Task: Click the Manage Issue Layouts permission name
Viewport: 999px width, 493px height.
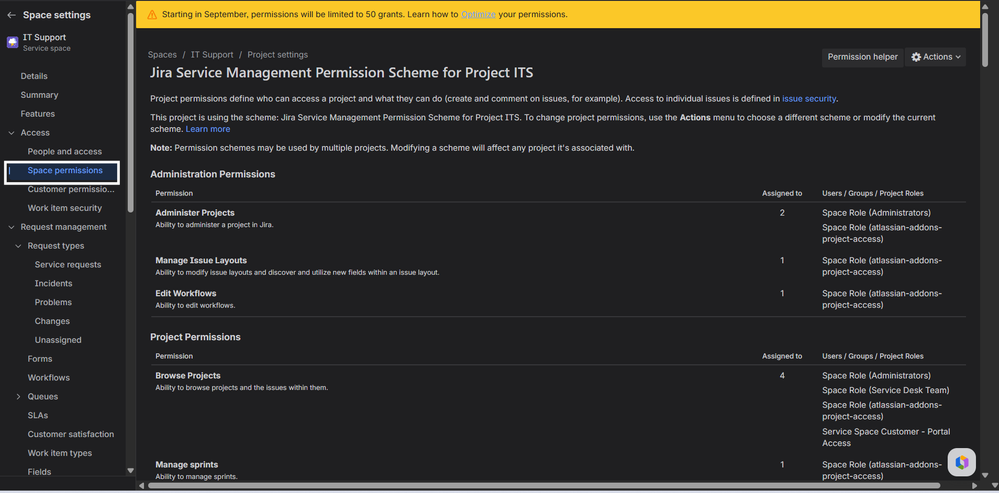Action: [x=201, y=261]
